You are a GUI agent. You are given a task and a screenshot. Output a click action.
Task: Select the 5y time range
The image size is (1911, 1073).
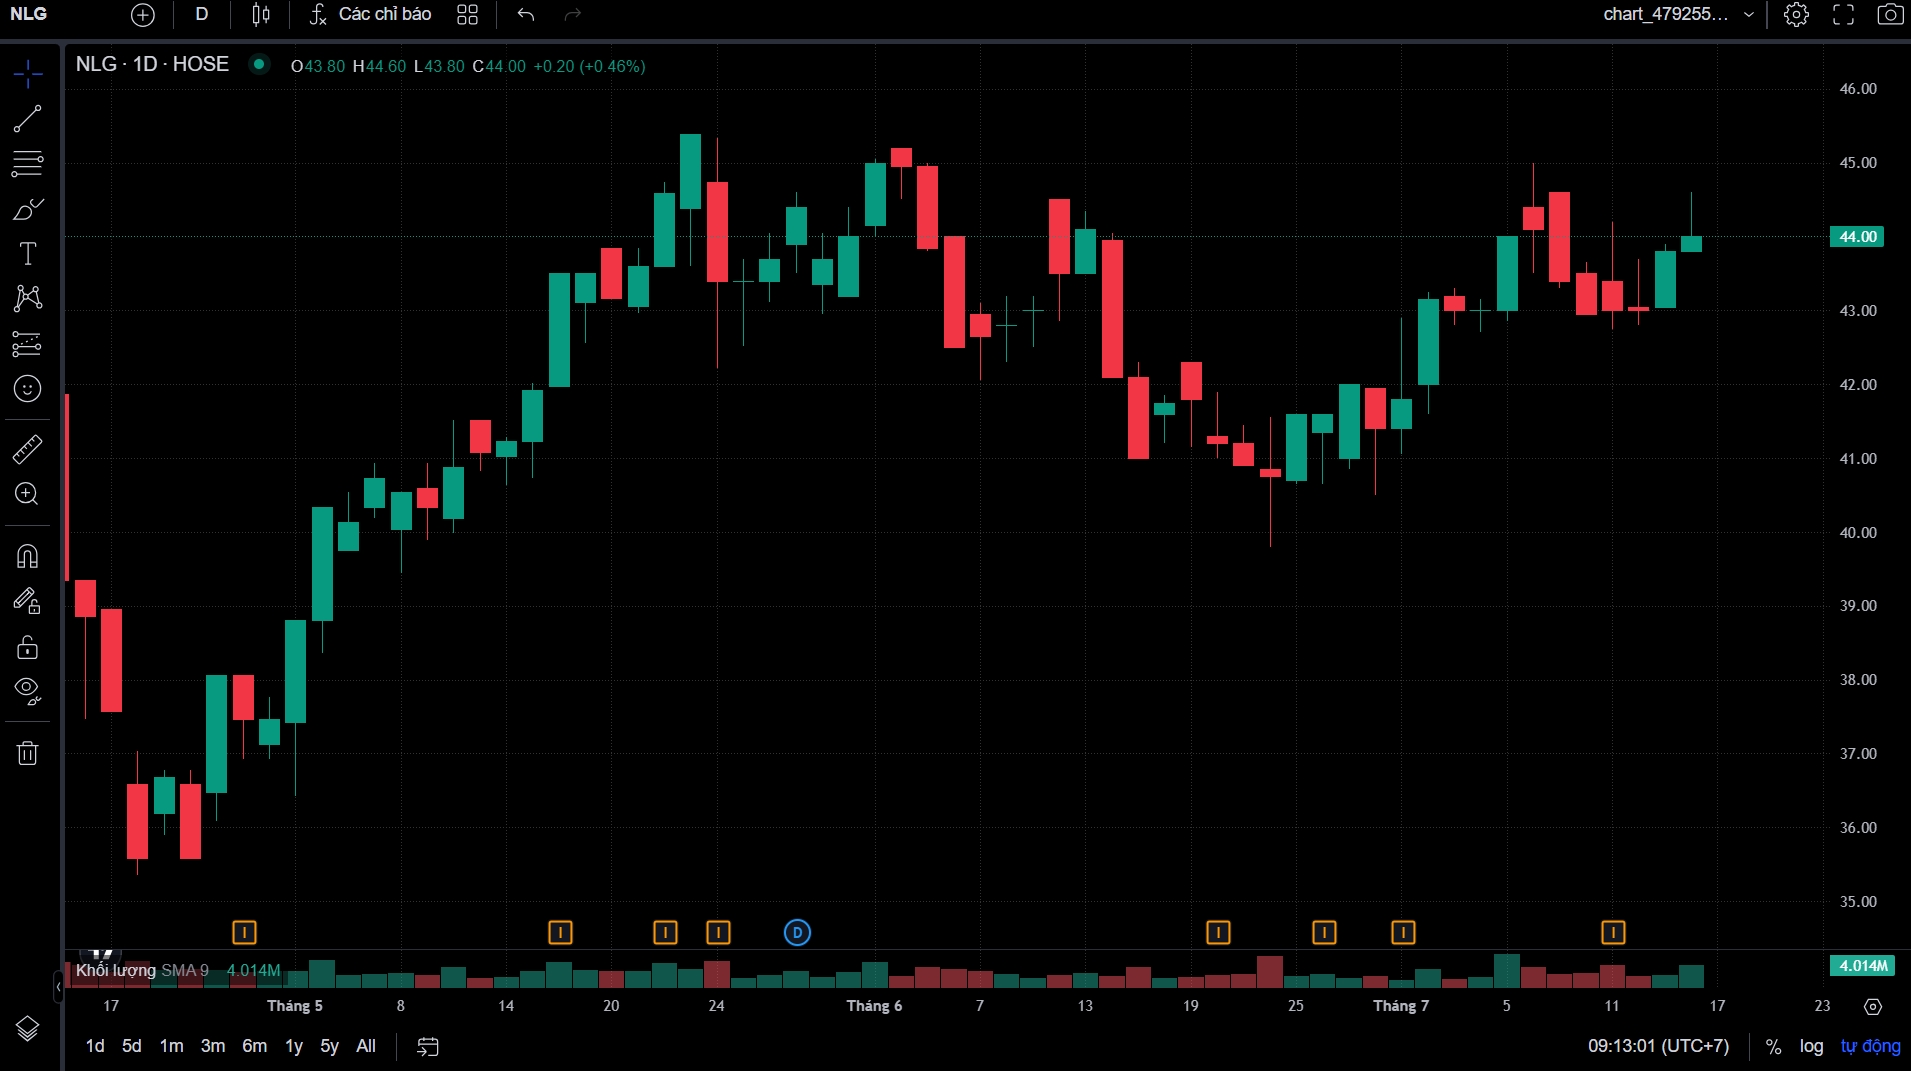coord(329,1046)
